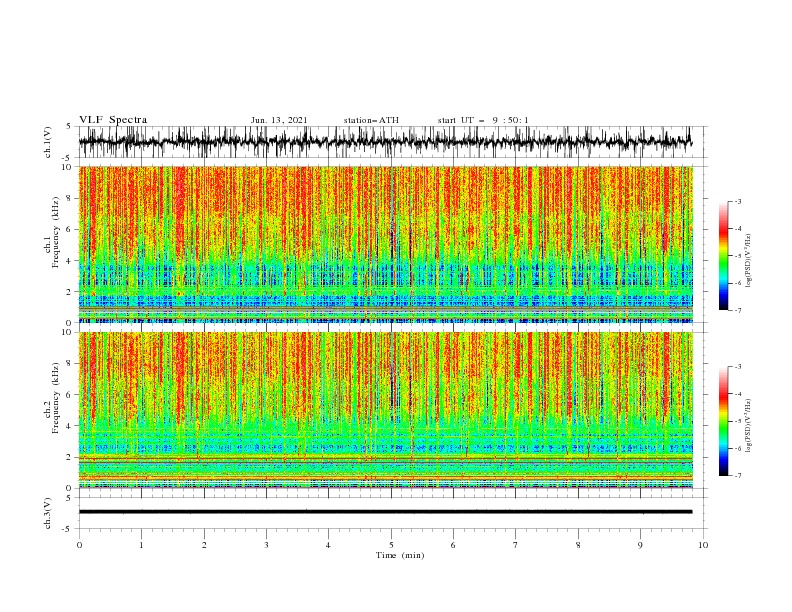Click the '2' tick label on Time axis

pyautogui.click(x=204, y=545)
